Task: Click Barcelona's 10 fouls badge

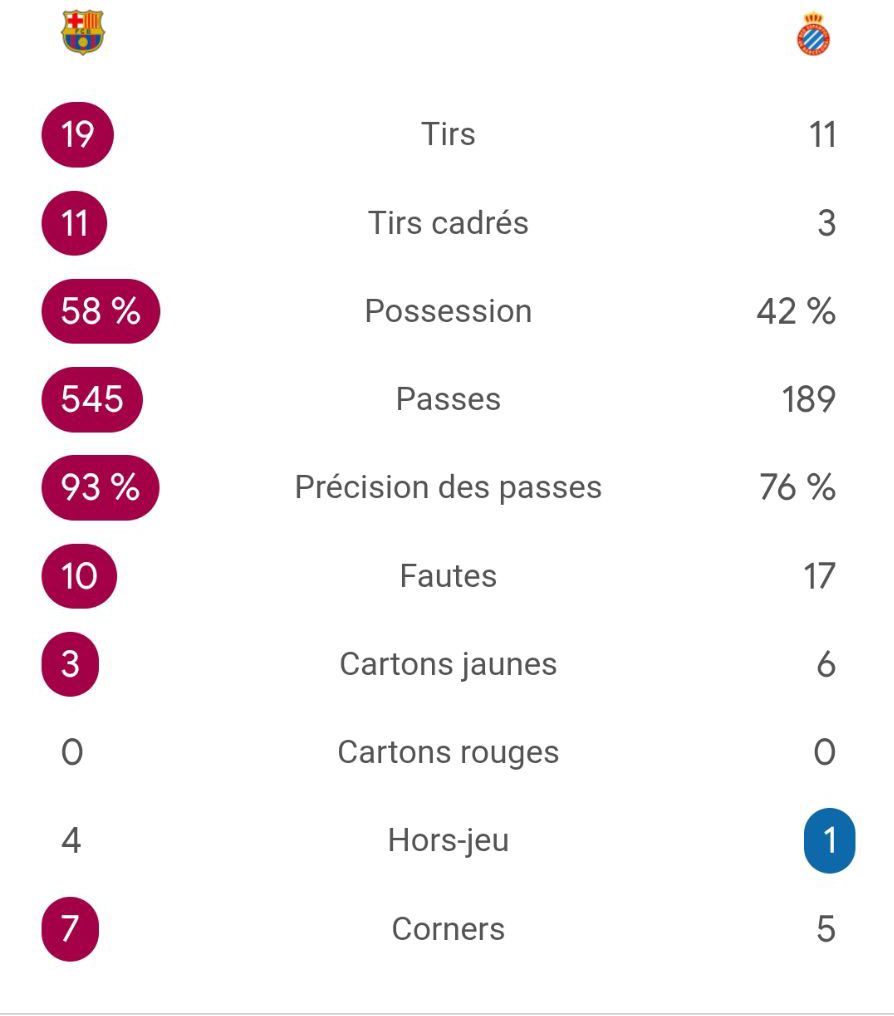Action: pyautogui.click(x=79, y=576)
